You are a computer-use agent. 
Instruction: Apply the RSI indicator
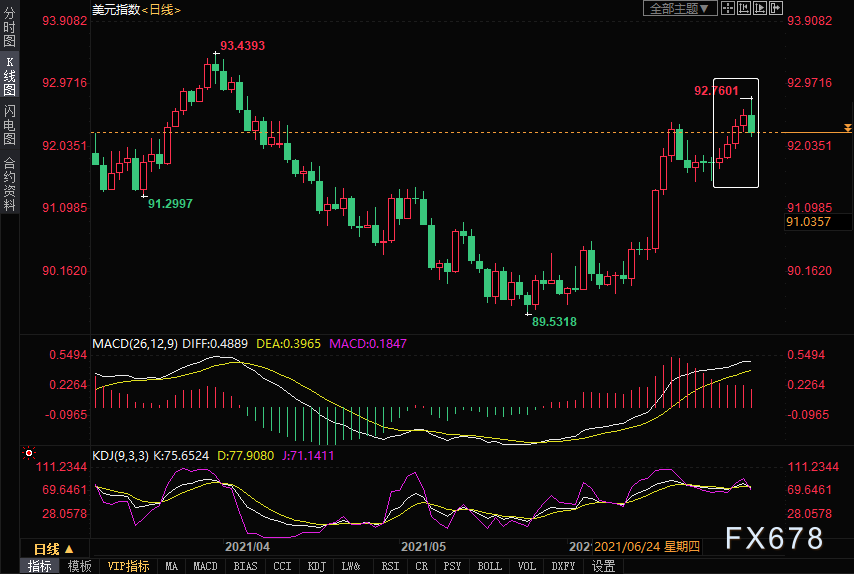[x=390, y=566]
